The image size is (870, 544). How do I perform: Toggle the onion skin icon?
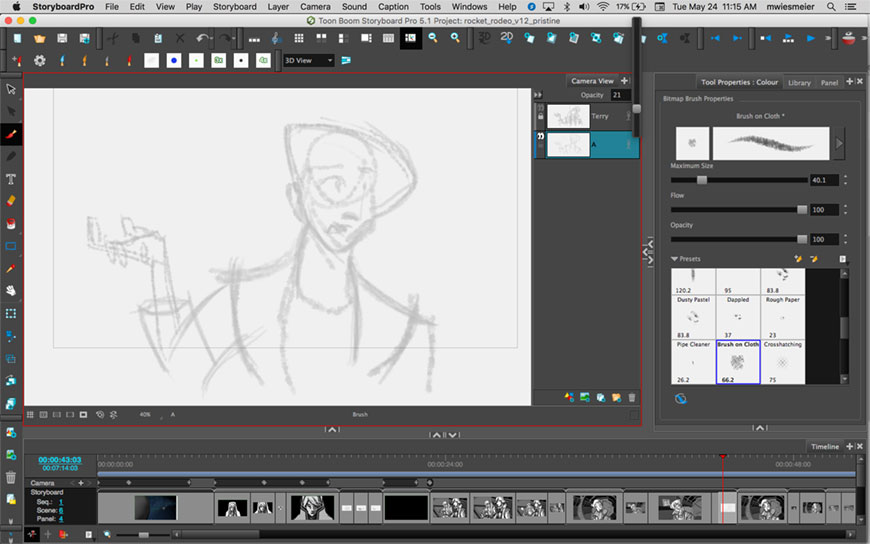(x=100, y=415)
